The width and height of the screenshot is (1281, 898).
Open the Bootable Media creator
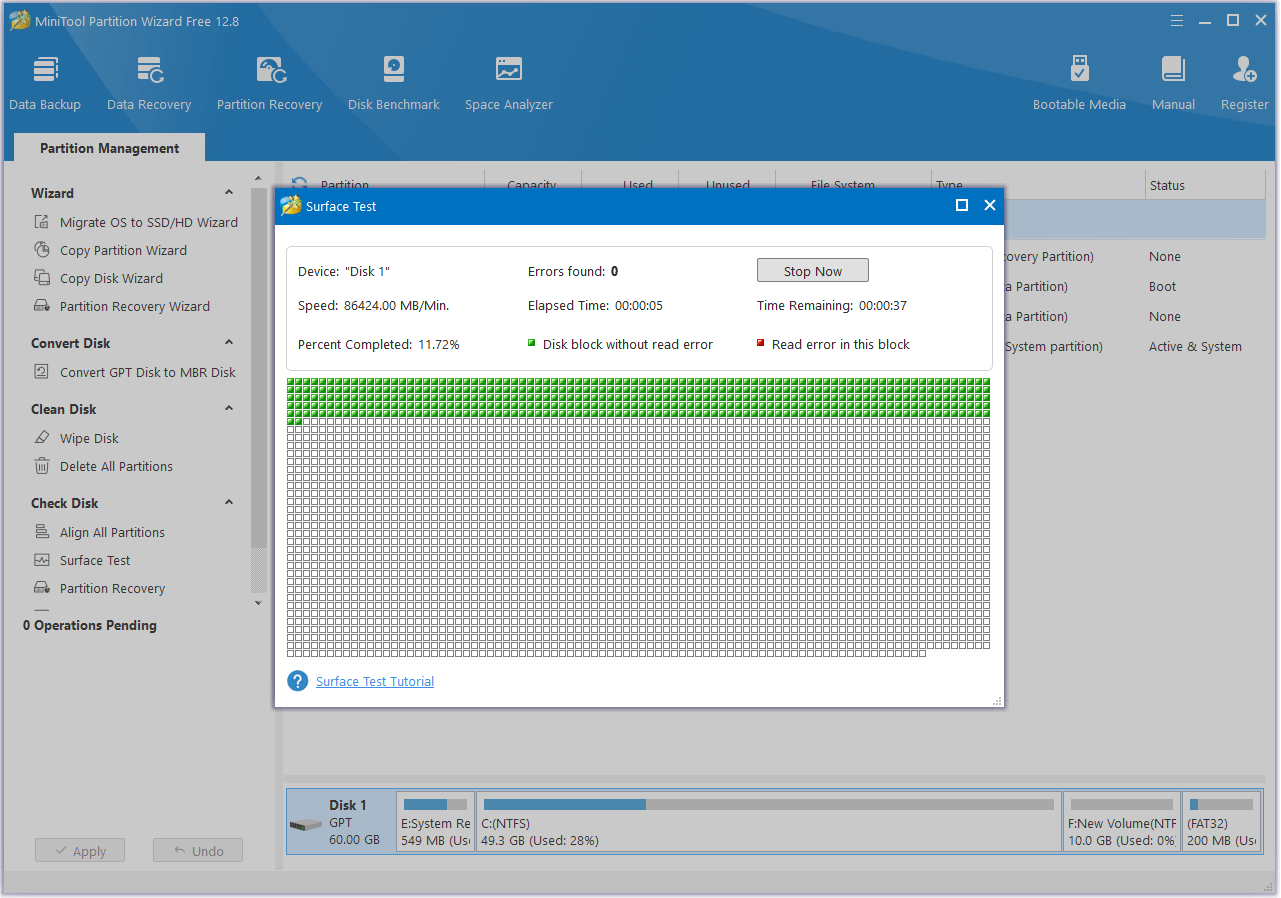pos(1079,80)
